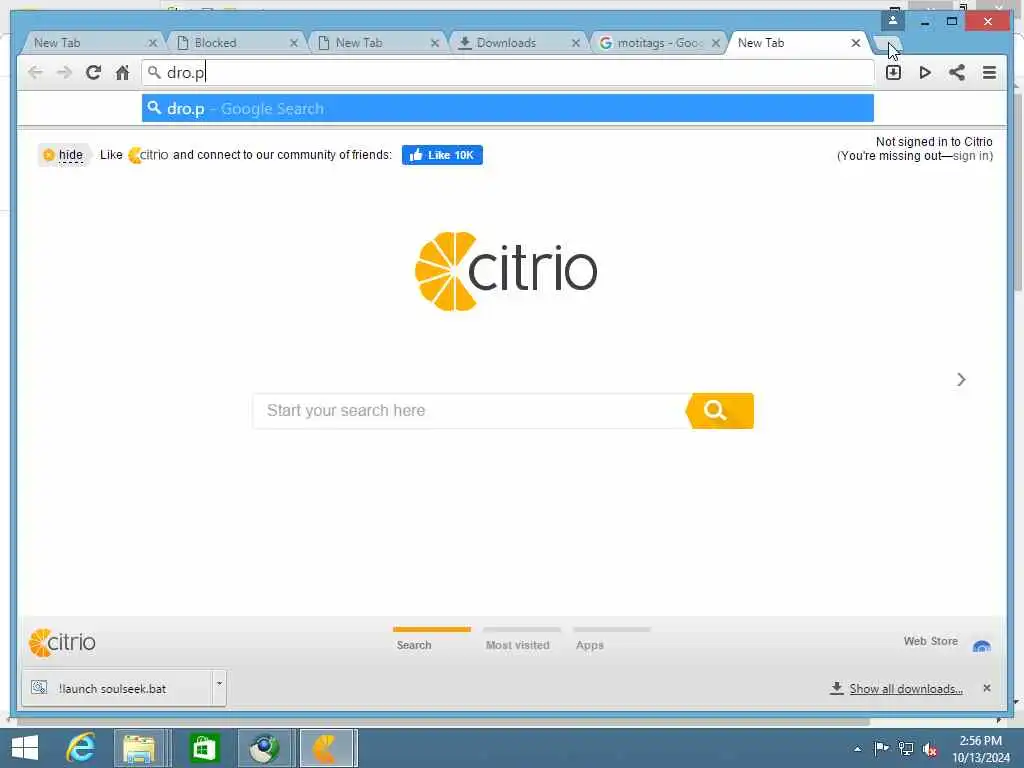
Task: Switch to the Blocked tab
Action: (236, 43)
